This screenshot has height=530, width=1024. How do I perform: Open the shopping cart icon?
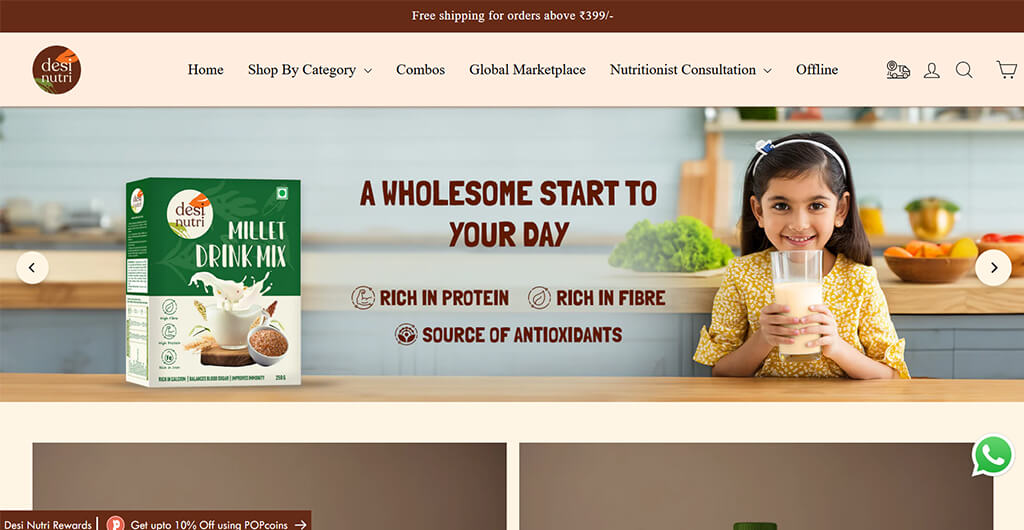click(1006, 69)
